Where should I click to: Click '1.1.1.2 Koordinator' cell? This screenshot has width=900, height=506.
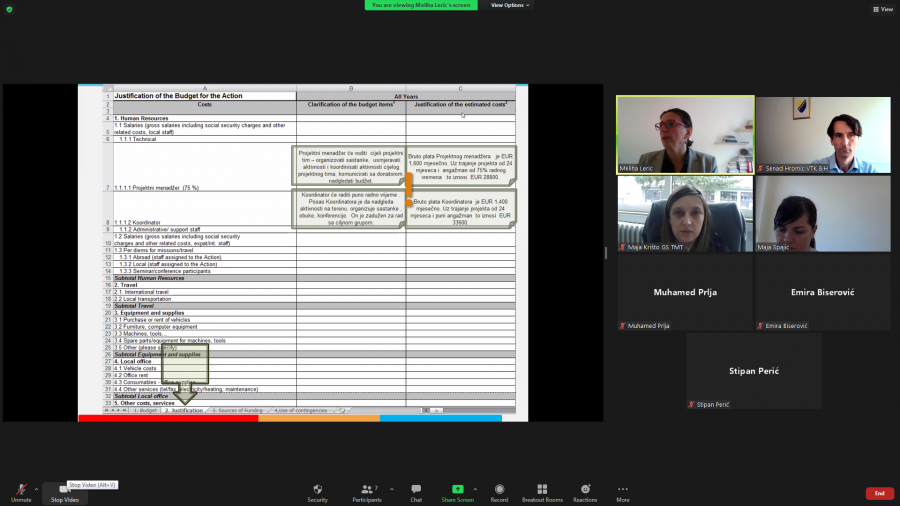pos(205,208)
